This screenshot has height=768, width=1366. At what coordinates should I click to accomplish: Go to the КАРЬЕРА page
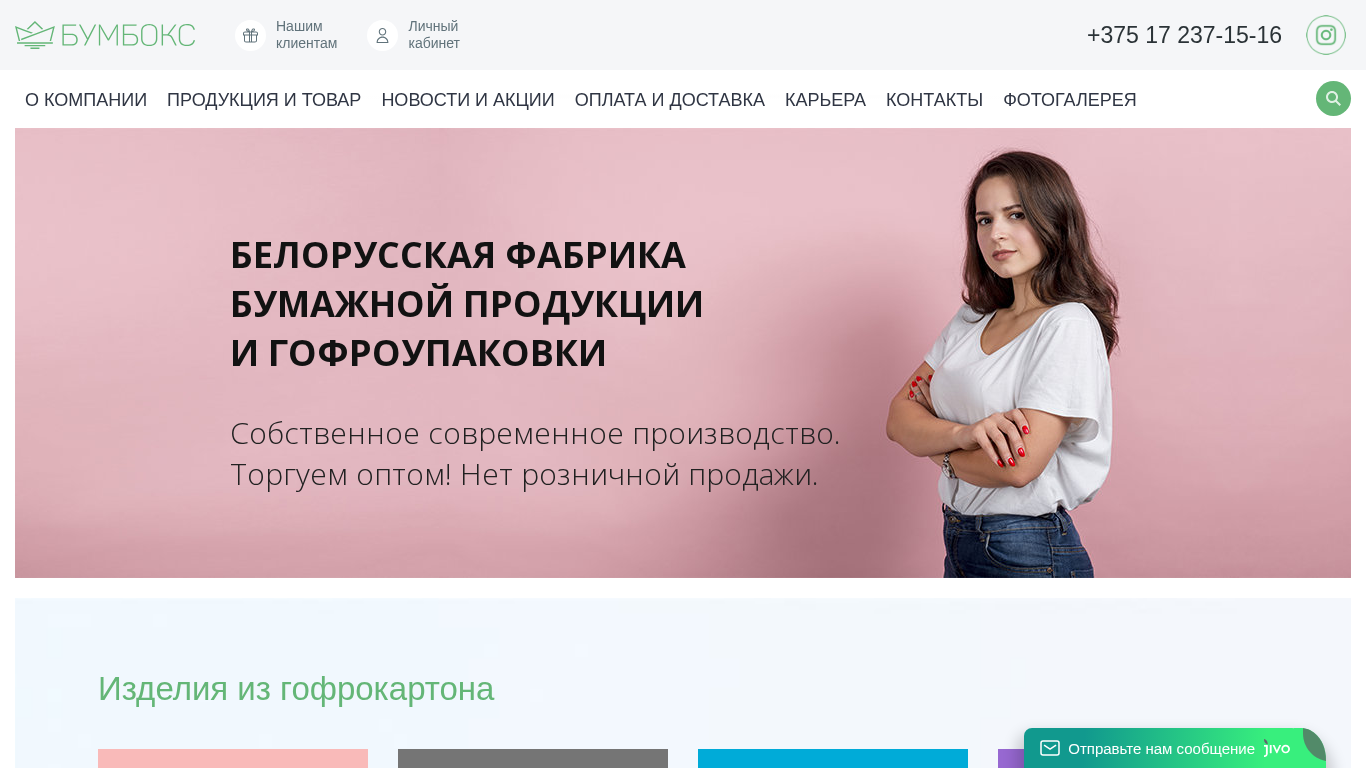[x=825, y=100]
